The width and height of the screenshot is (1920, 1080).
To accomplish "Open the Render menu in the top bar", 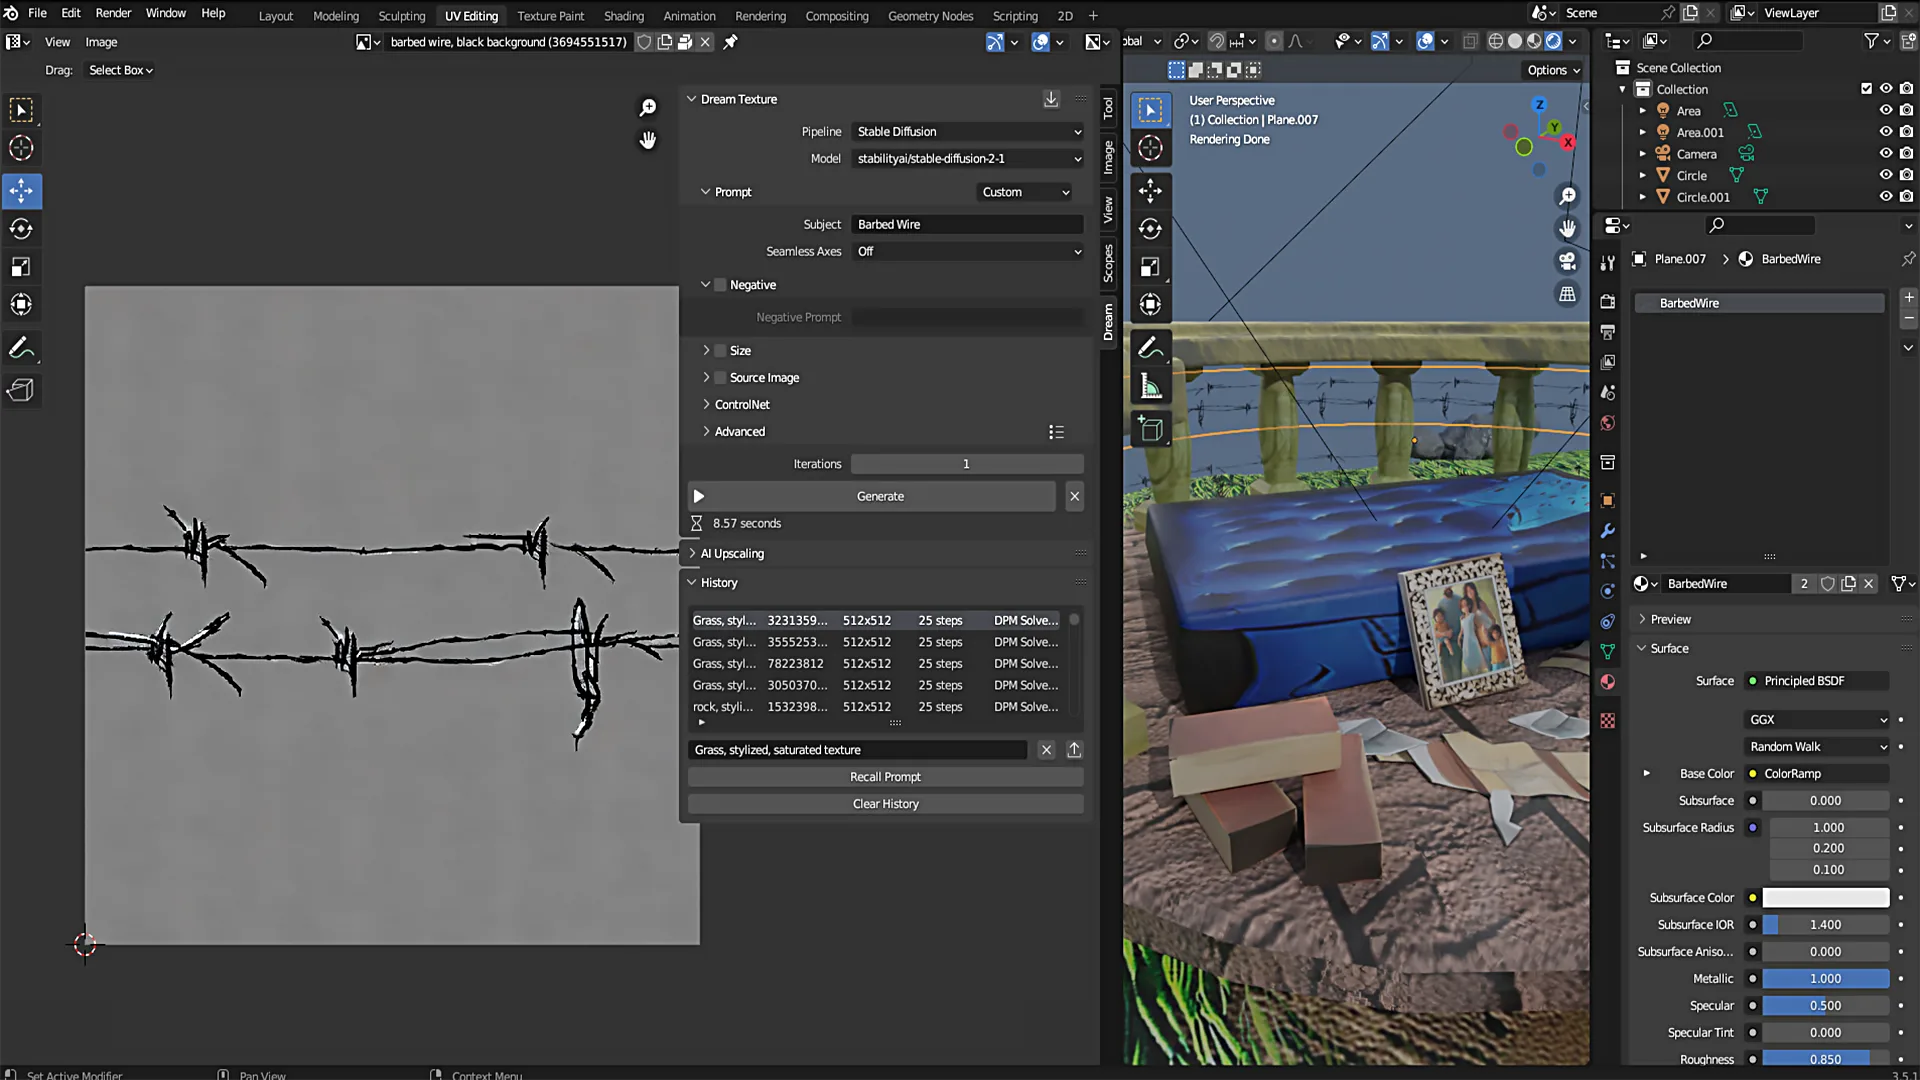I will pyautogui.click(x=113, y=12).
